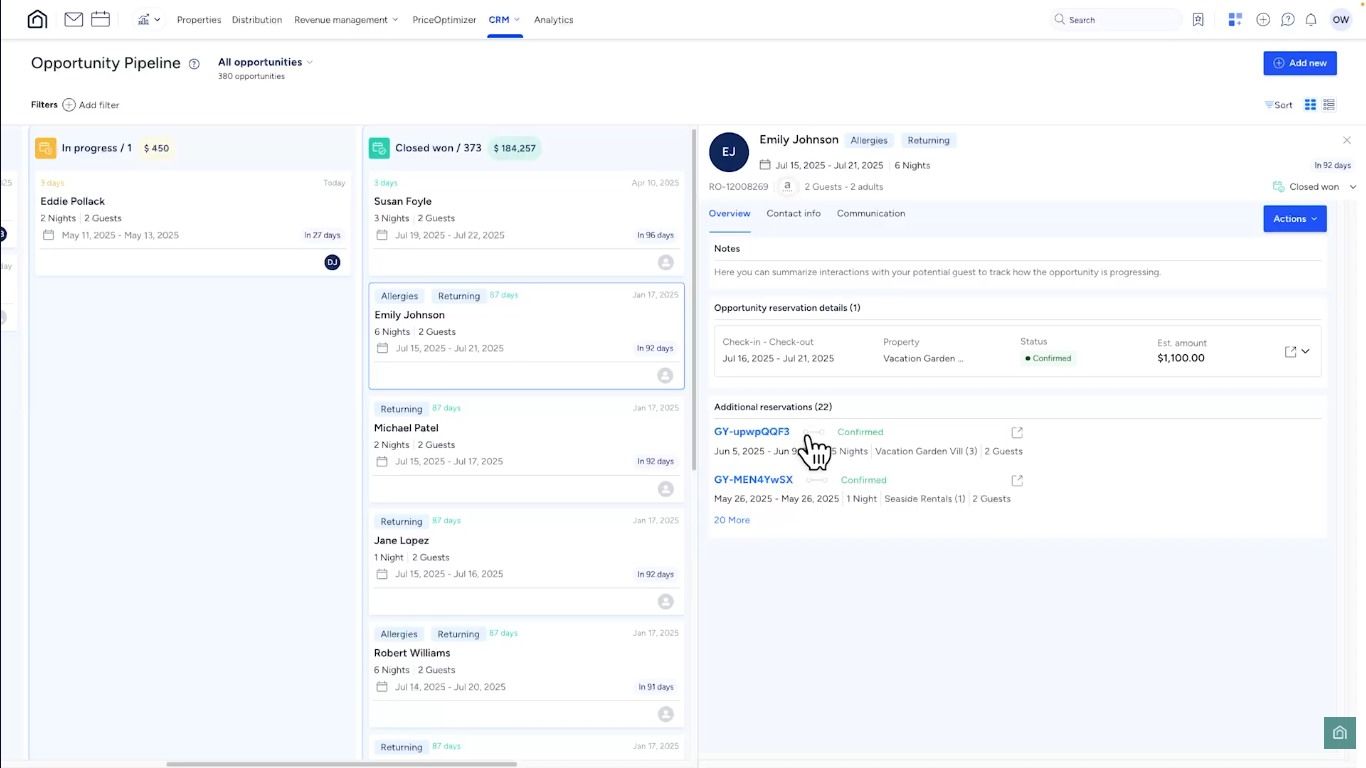Open the Closed won status dropdown
Viewport: 1366px width, 768px height.
tap(1314, 187)
